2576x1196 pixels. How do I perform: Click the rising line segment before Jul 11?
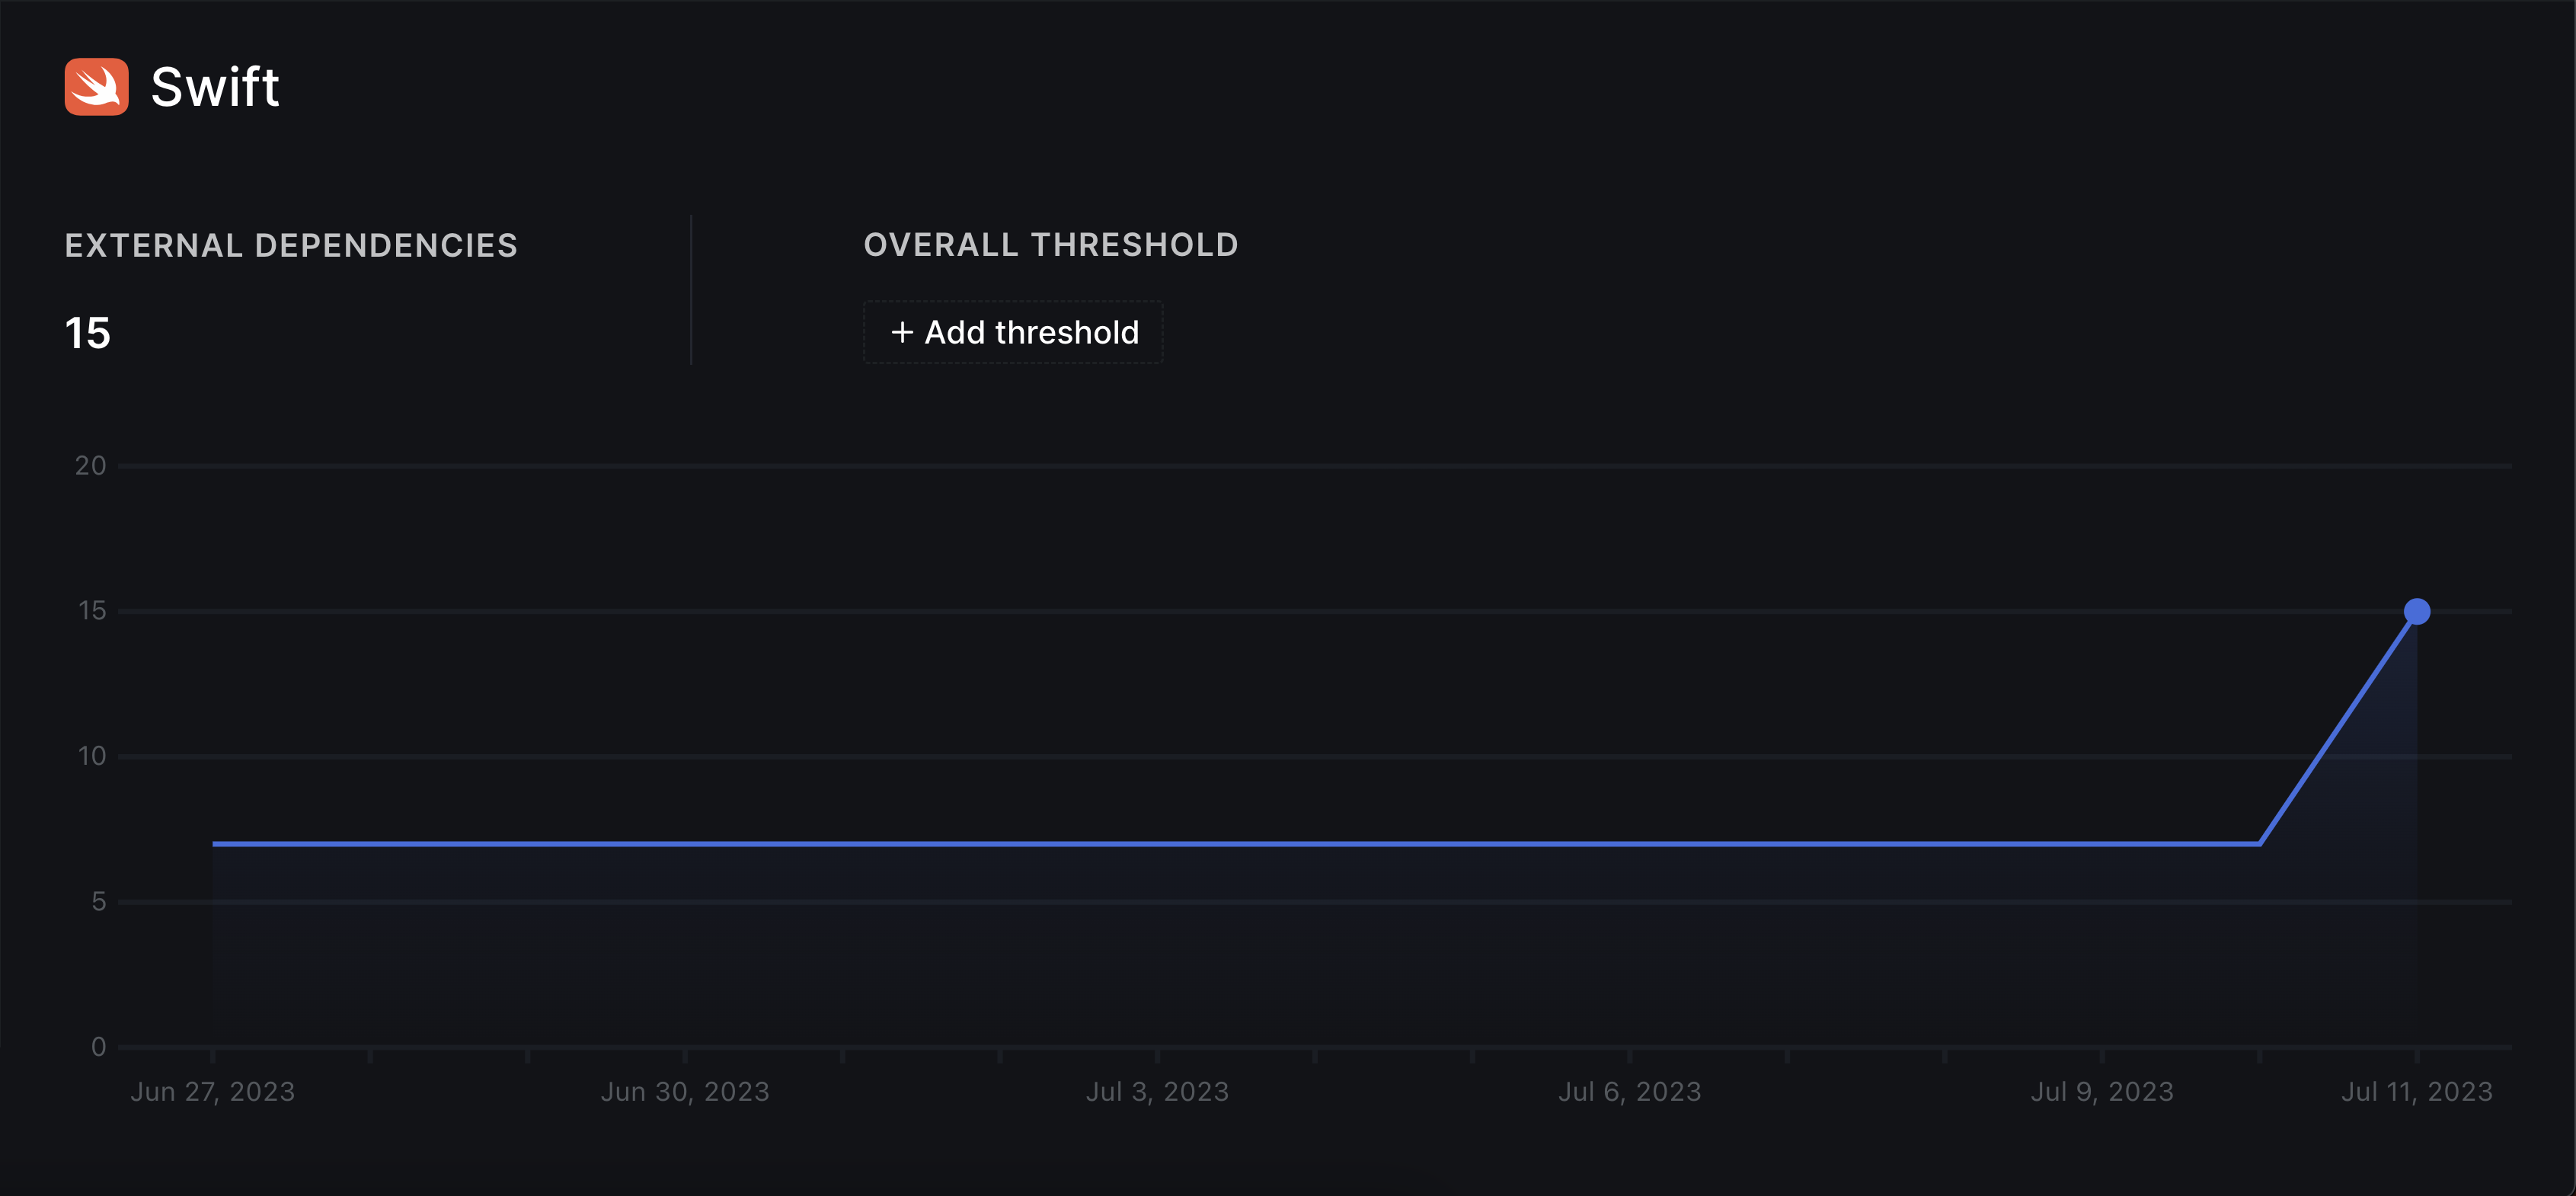pyautogui.click(x=2338, y=728)
